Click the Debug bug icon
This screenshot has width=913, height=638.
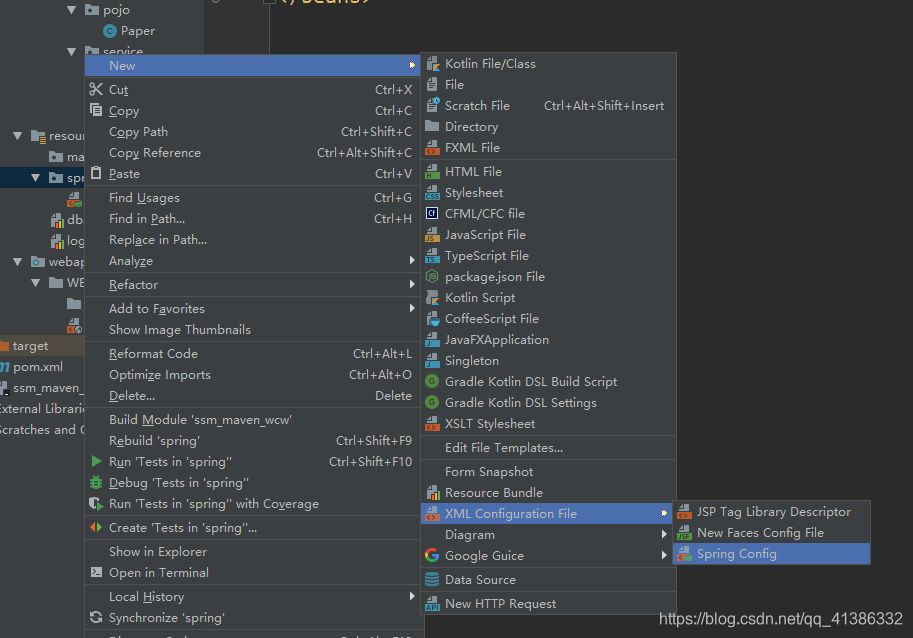[96, 482]
